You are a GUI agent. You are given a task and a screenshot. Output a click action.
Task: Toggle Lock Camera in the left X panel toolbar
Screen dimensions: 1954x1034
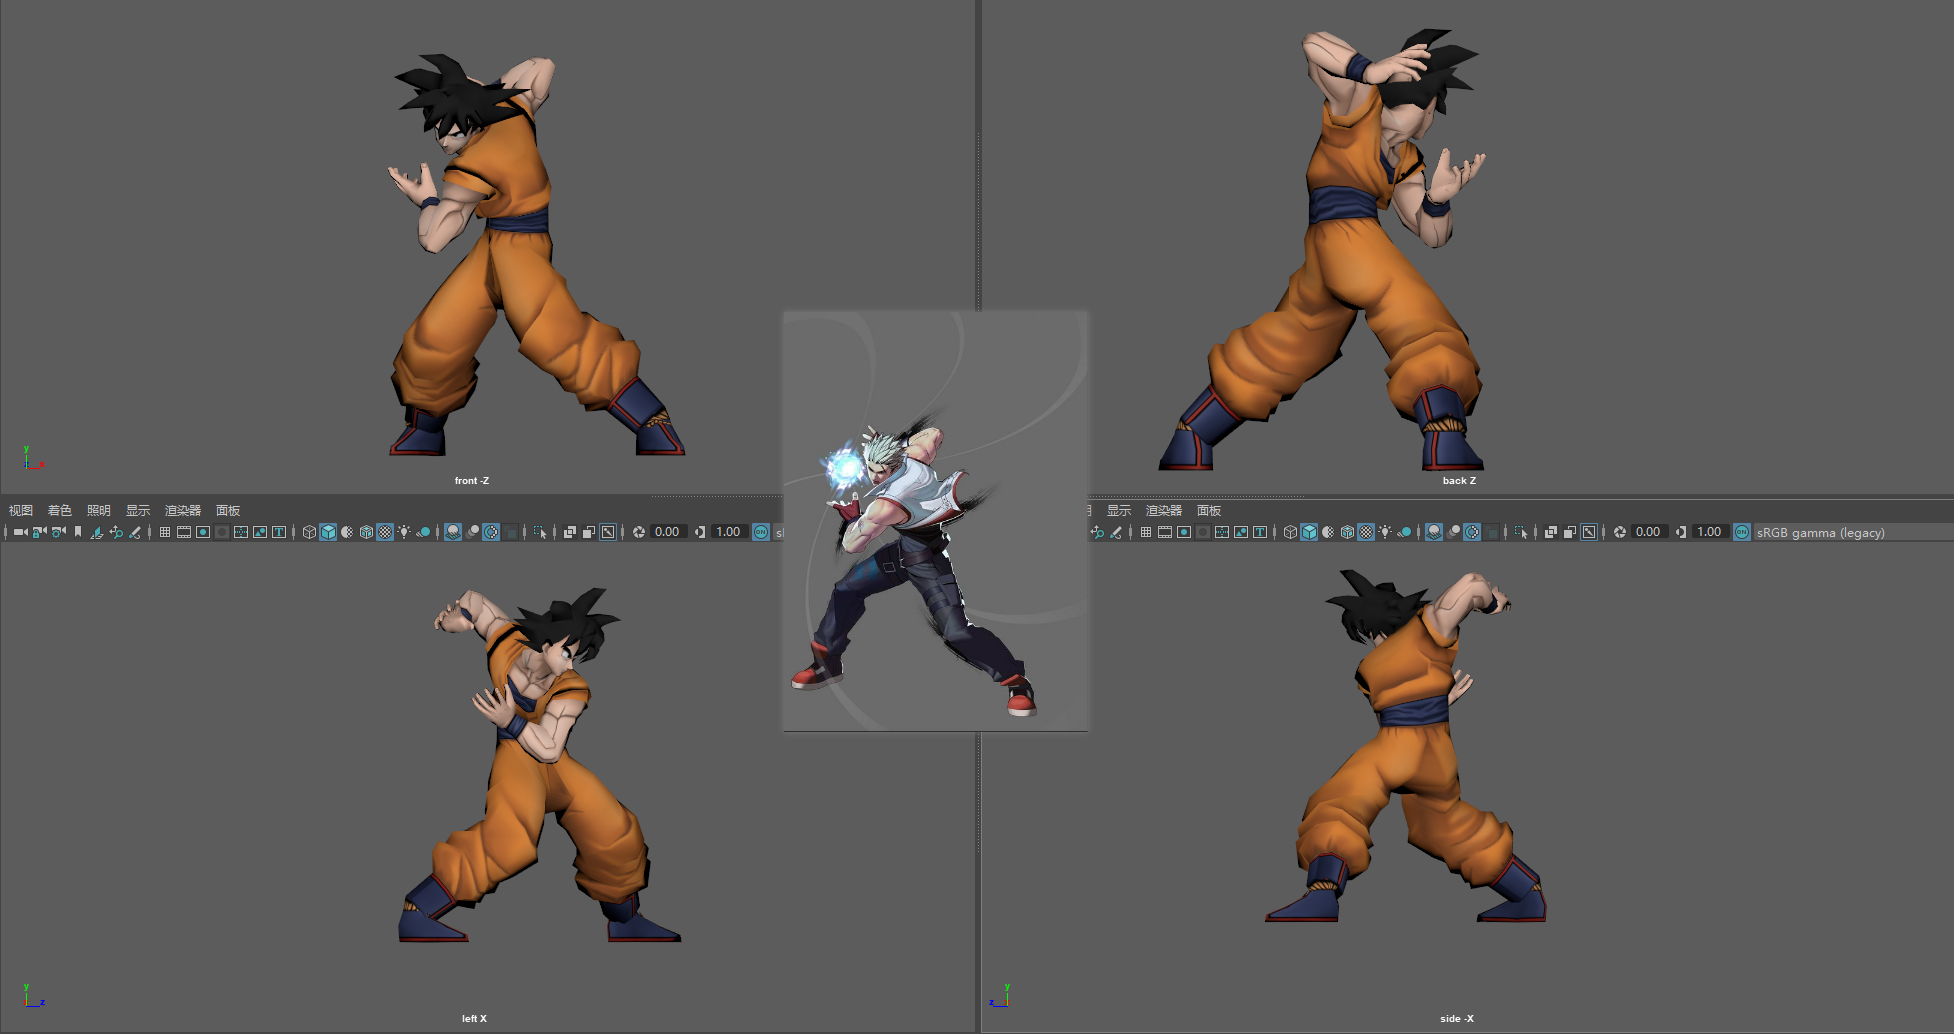(39, 532)
